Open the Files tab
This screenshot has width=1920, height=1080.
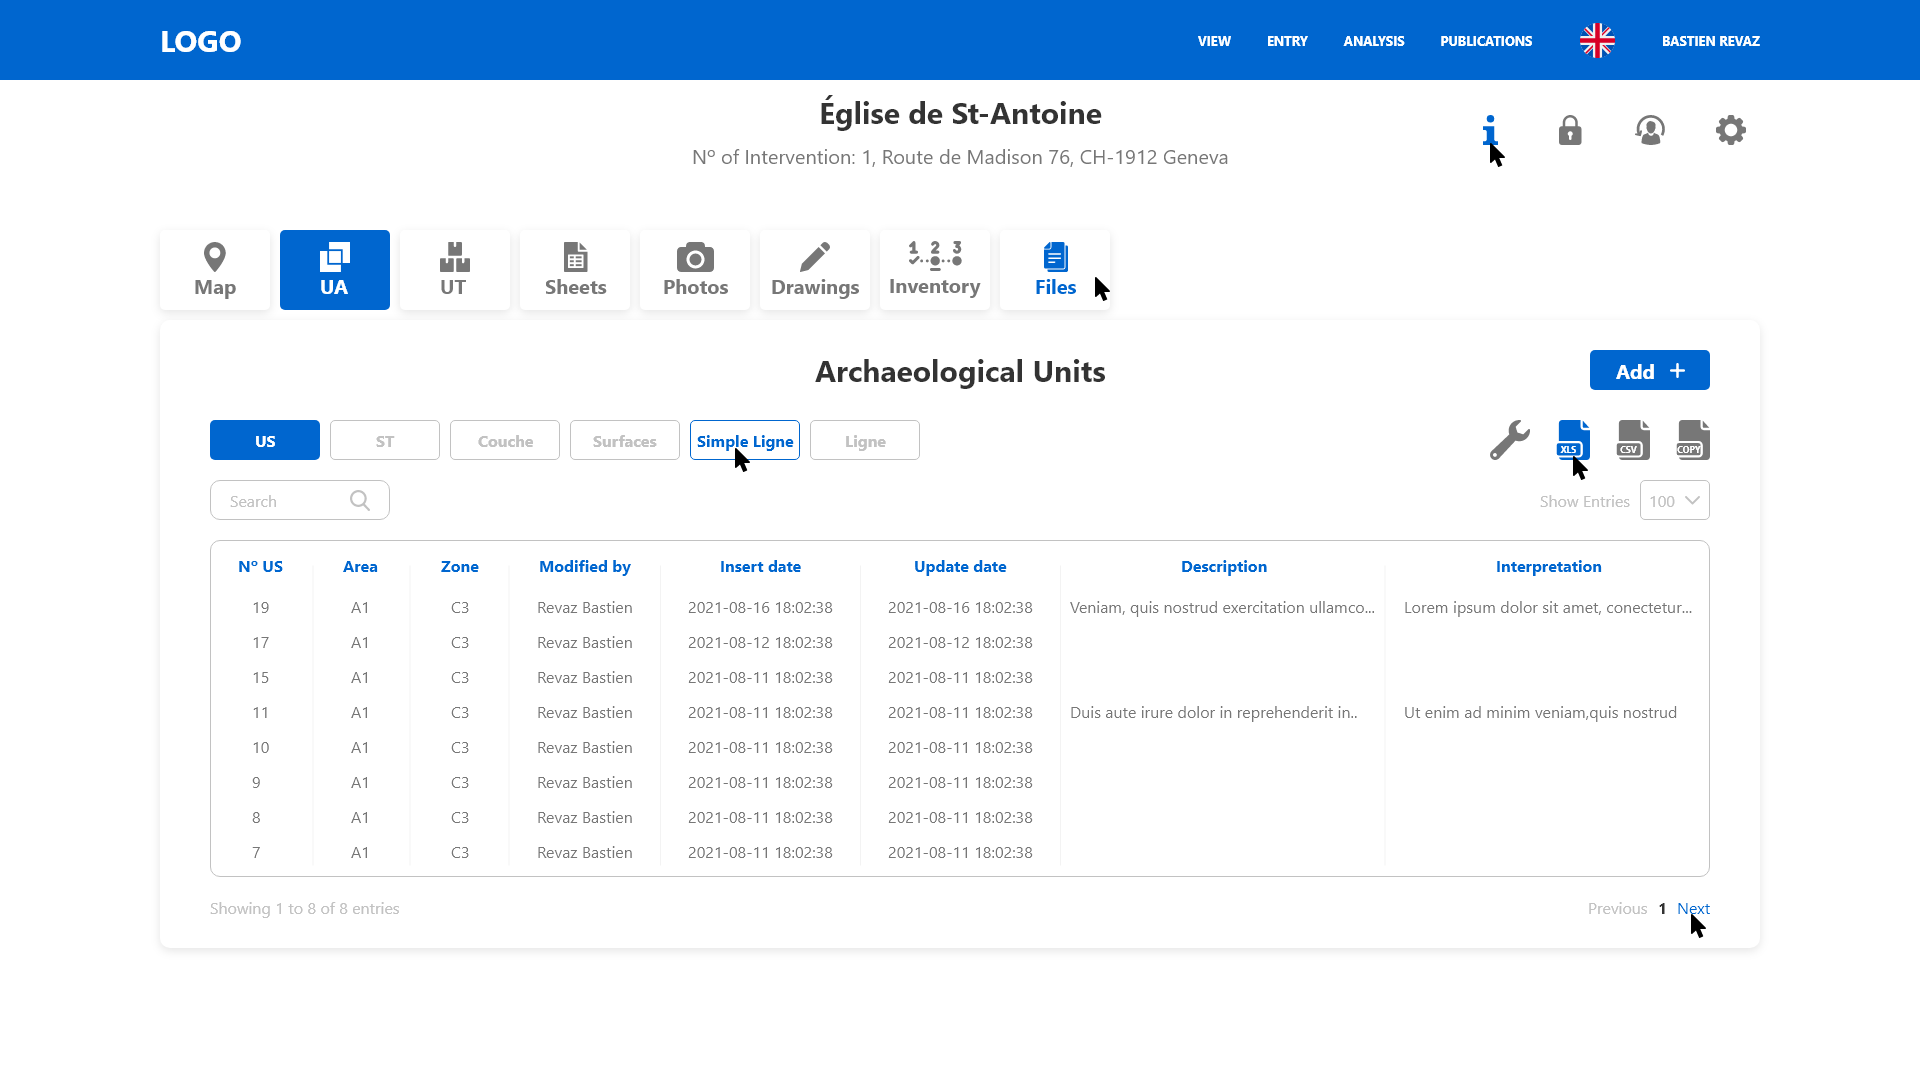[x=1055, y=270]
